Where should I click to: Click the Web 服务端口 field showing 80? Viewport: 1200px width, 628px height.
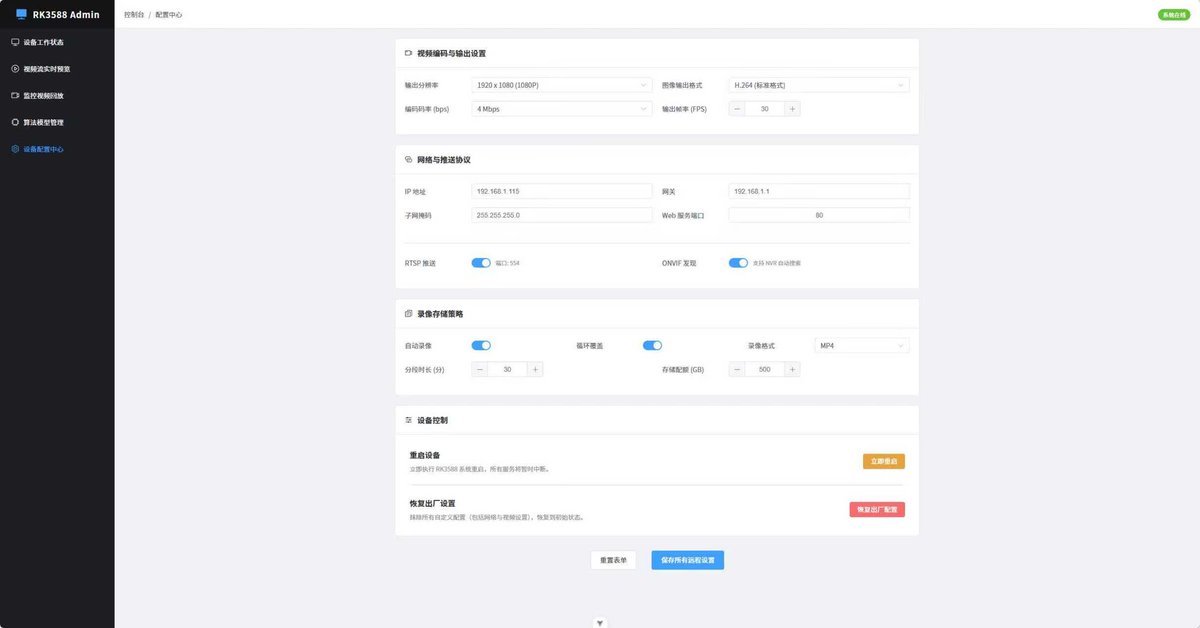tap(819, 215)
